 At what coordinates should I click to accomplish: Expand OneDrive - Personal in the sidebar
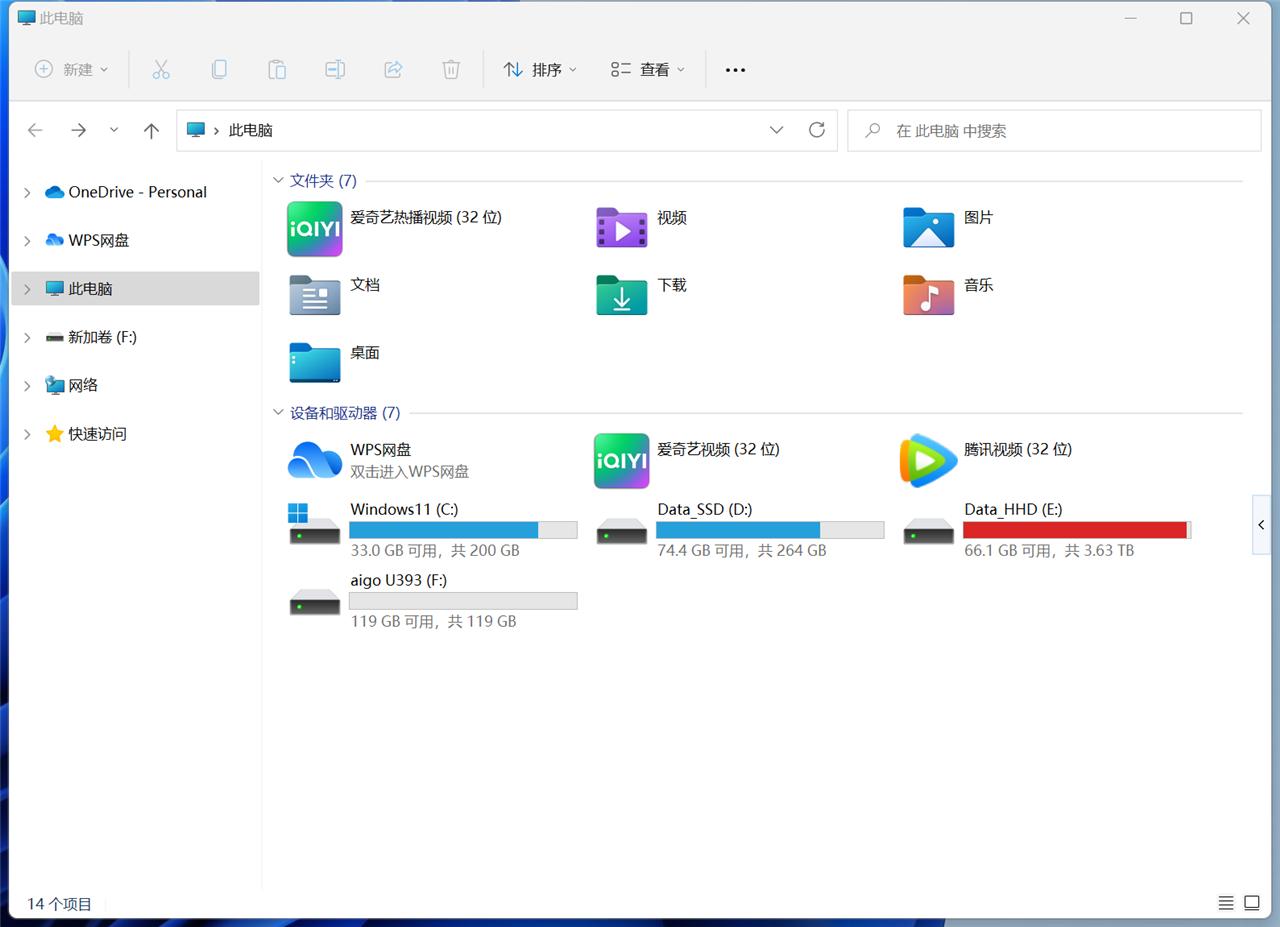tap(26, 192)
